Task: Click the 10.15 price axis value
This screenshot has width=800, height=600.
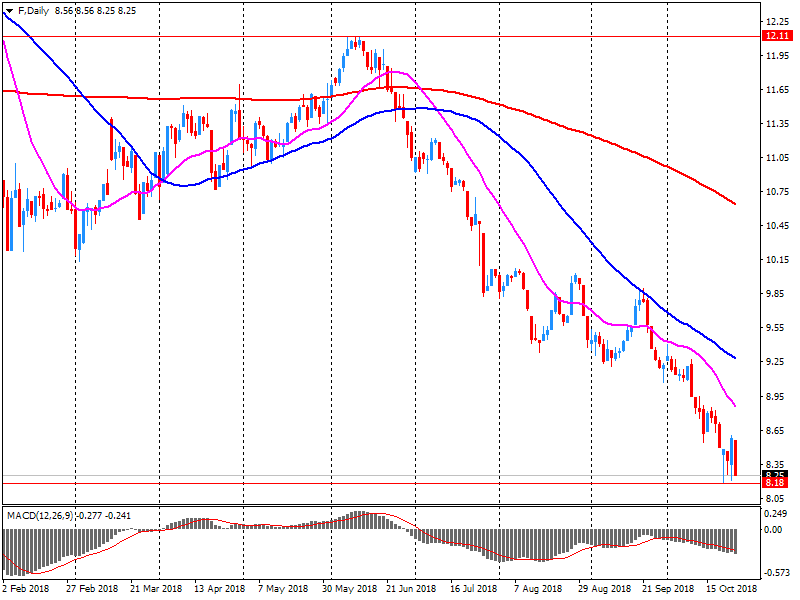Action: click(x=778, y=260)
